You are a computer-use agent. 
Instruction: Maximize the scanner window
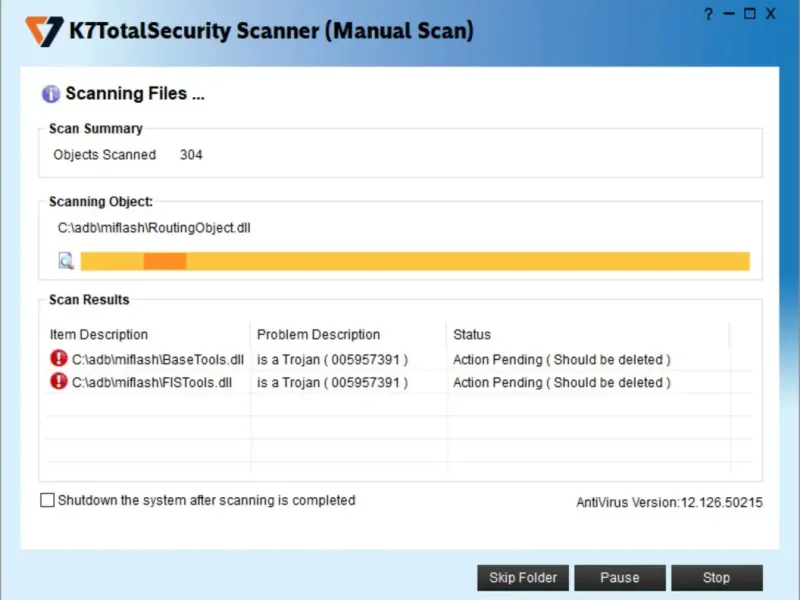(x=749, y=14)
